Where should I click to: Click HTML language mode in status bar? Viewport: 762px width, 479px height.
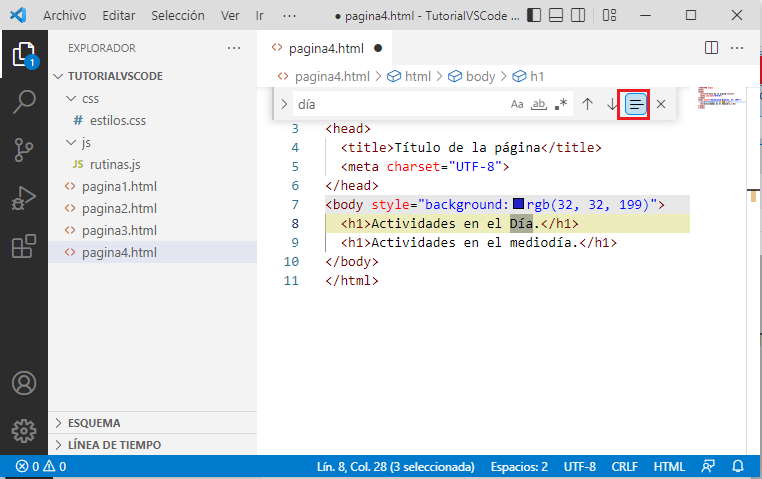point(669,466)
